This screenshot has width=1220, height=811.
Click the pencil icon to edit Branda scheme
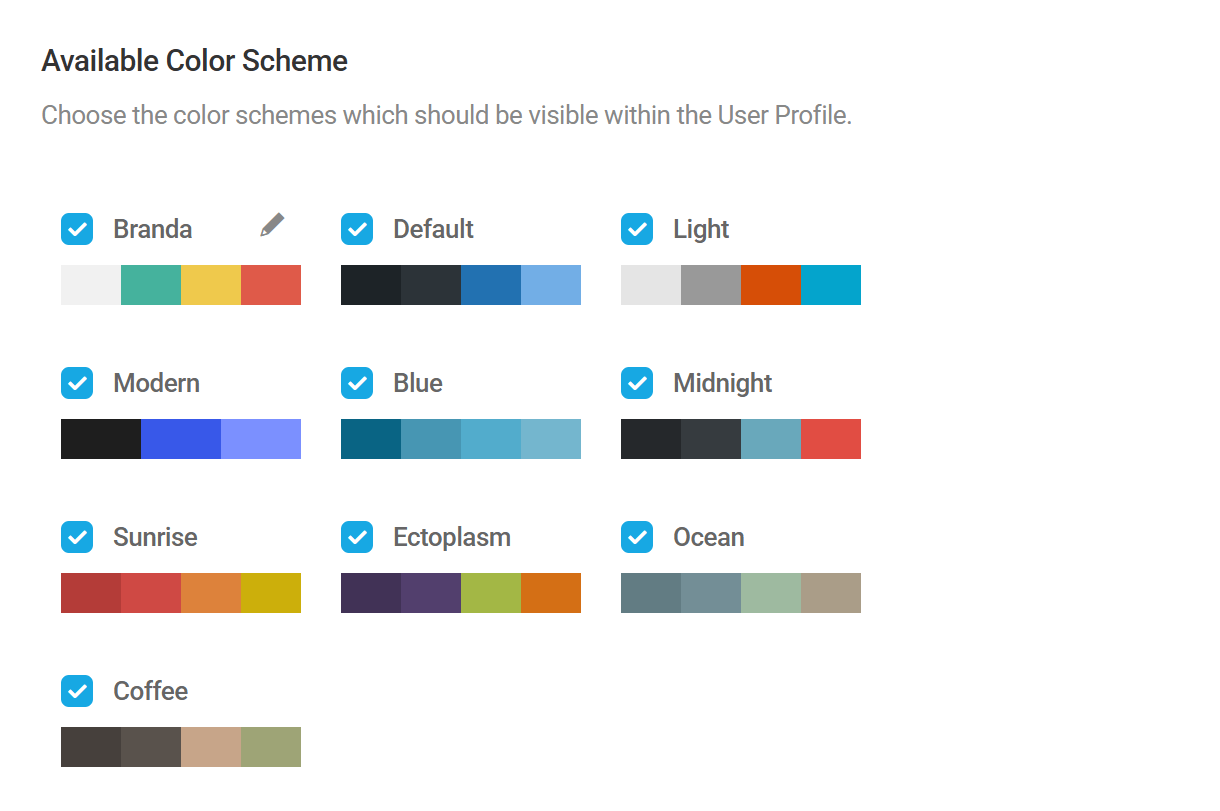(270, 225)
